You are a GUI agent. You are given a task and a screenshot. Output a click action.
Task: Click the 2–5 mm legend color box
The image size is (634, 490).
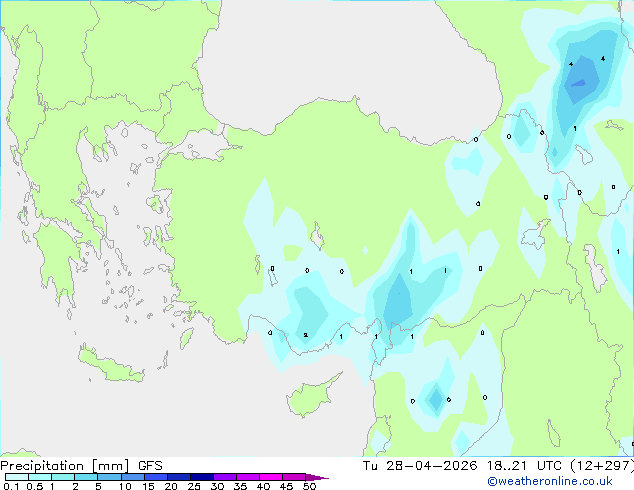coord(86,477)
